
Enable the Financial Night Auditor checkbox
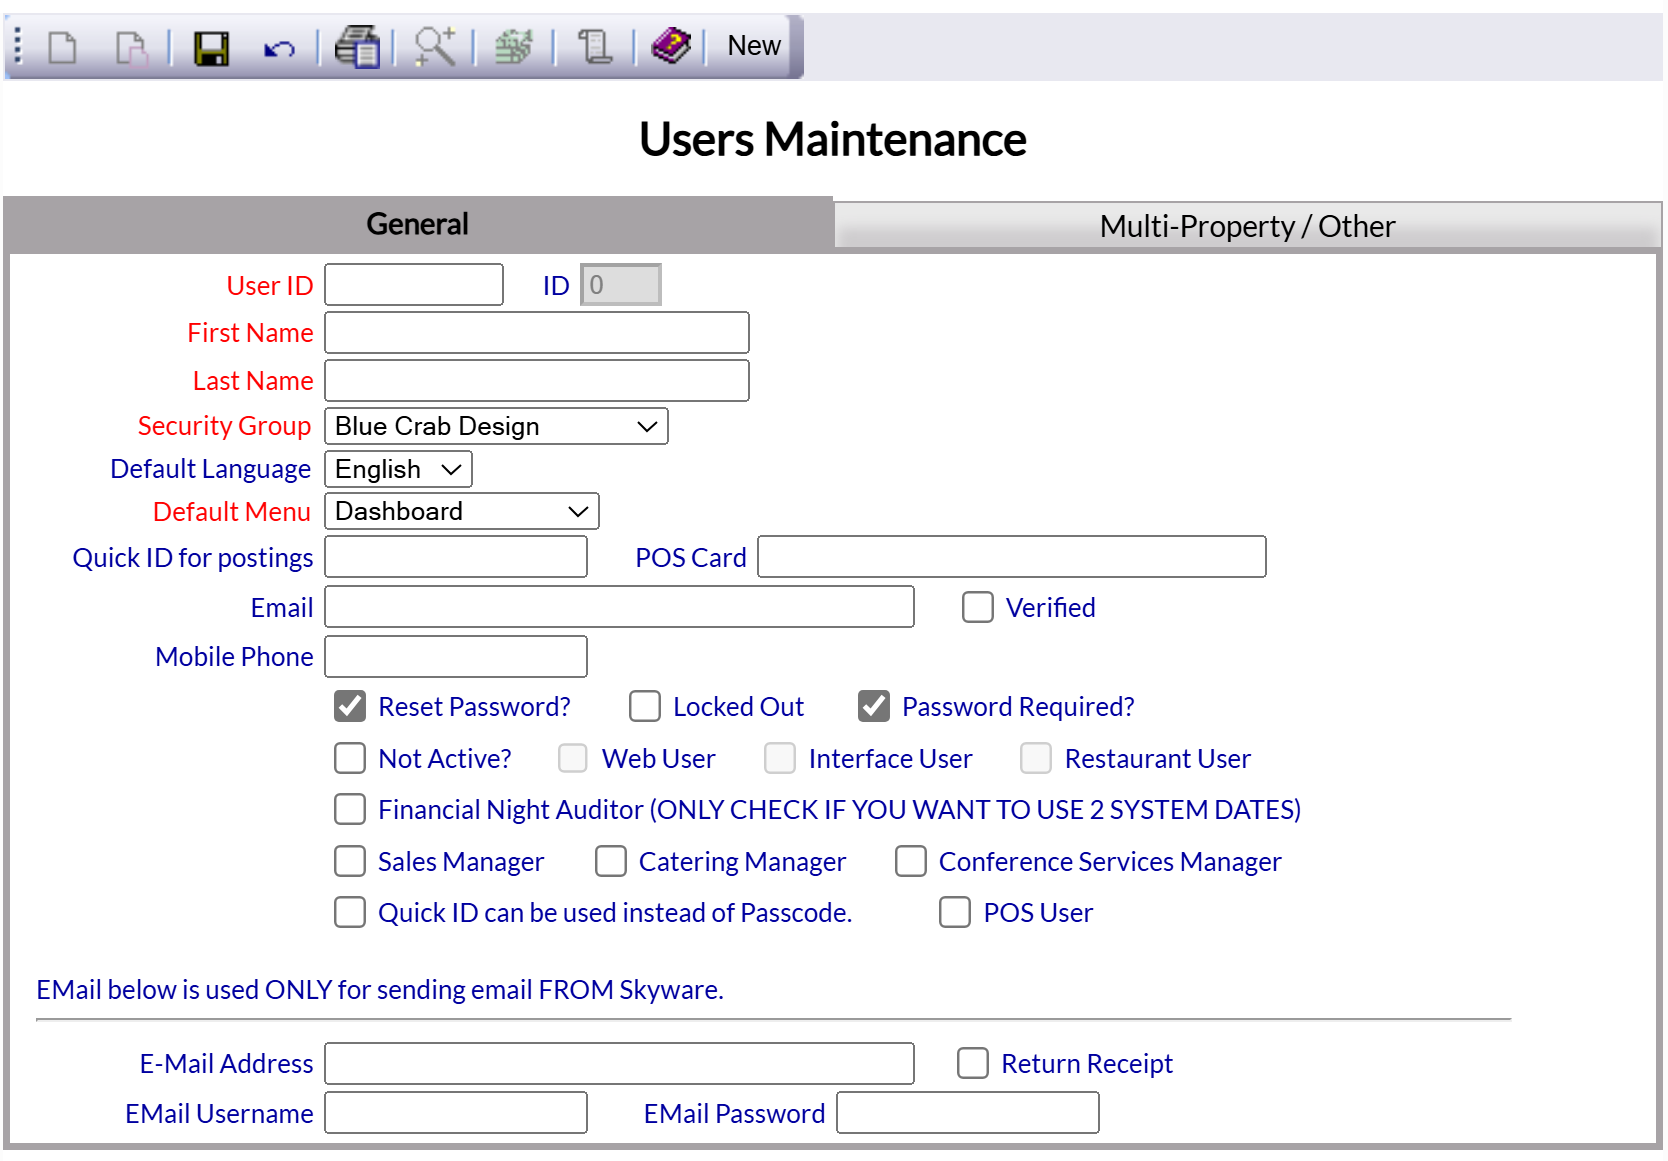pos(350,809)
